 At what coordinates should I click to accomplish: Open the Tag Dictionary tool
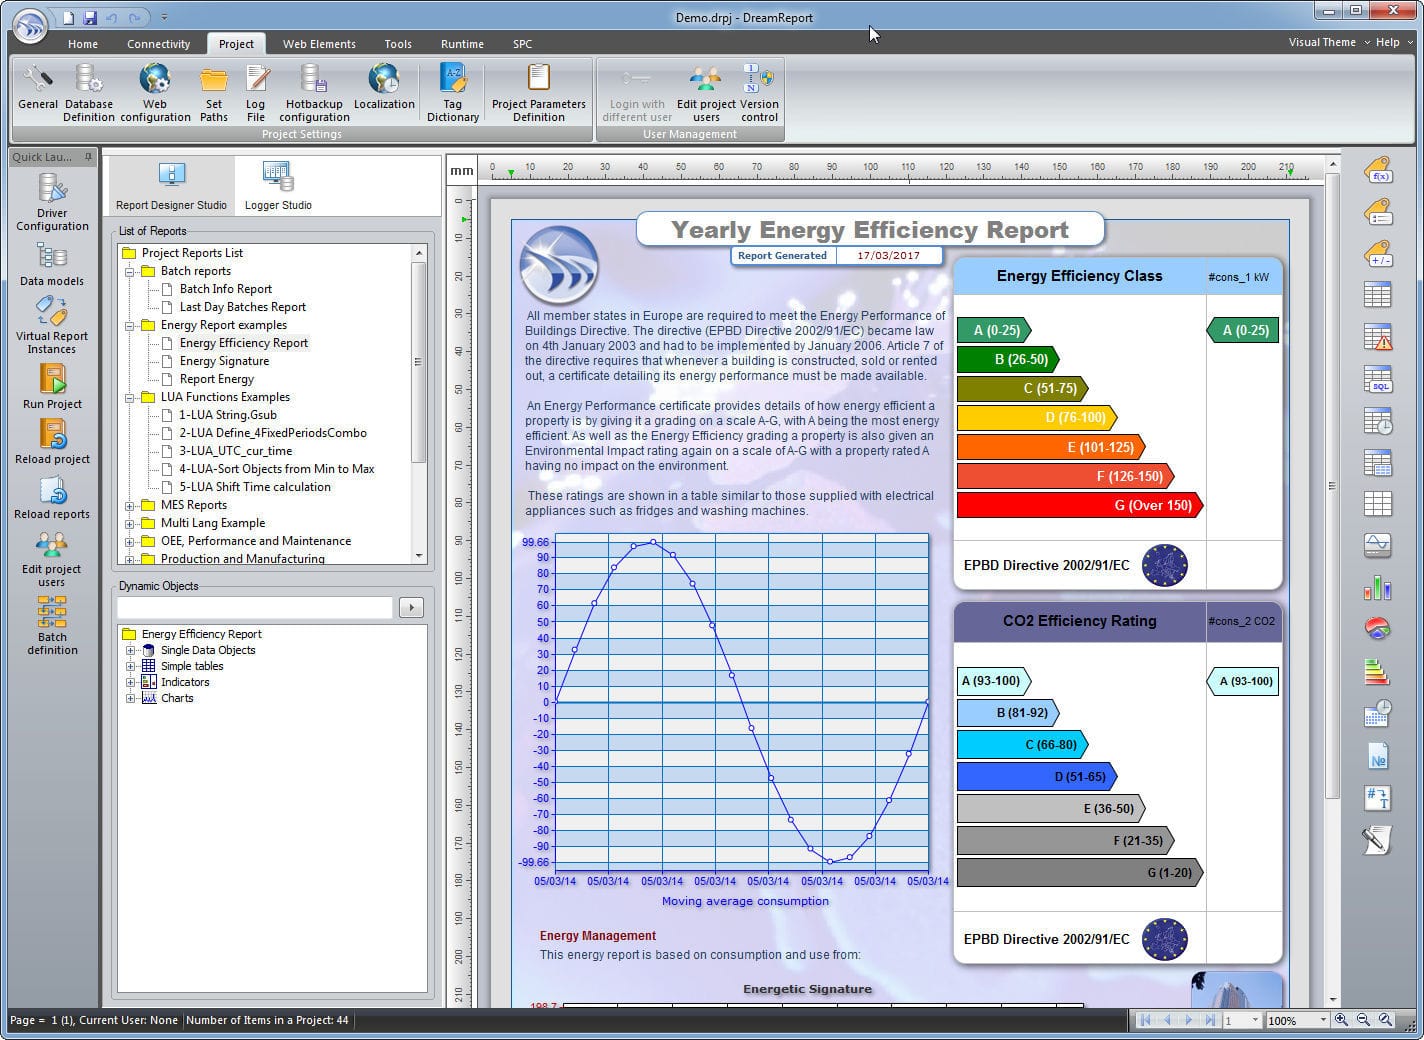point(453,91)
